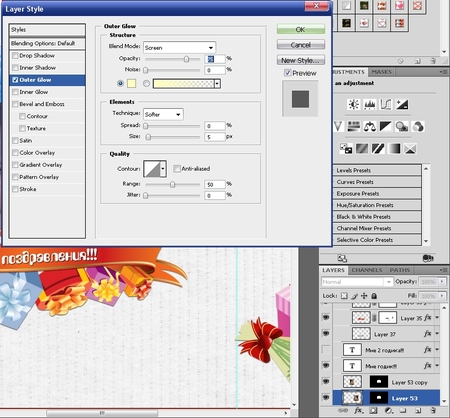The image size is (450, 418).
Task: Hide Layer 53 copy with its eye icon
Action: [326, 381]
